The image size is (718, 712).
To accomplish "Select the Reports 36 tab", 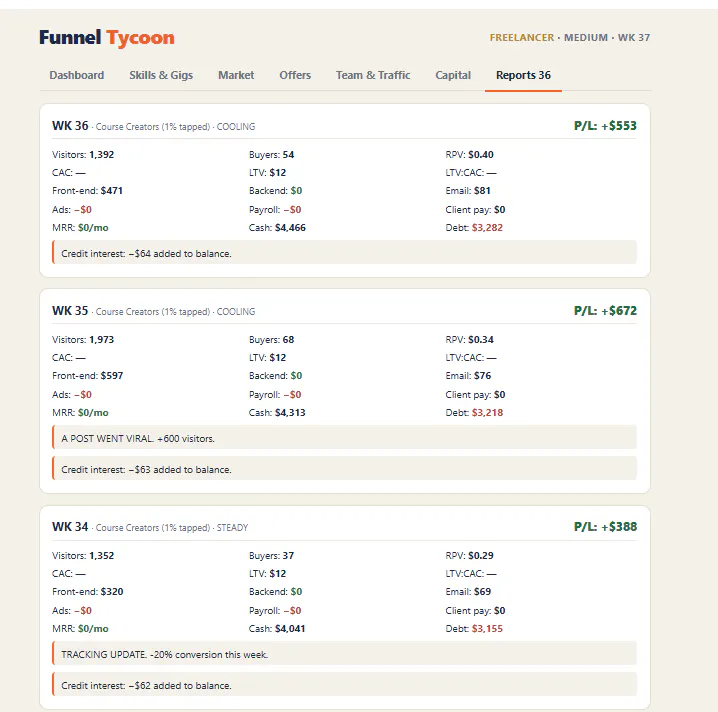I will click(x=523, y=75).
